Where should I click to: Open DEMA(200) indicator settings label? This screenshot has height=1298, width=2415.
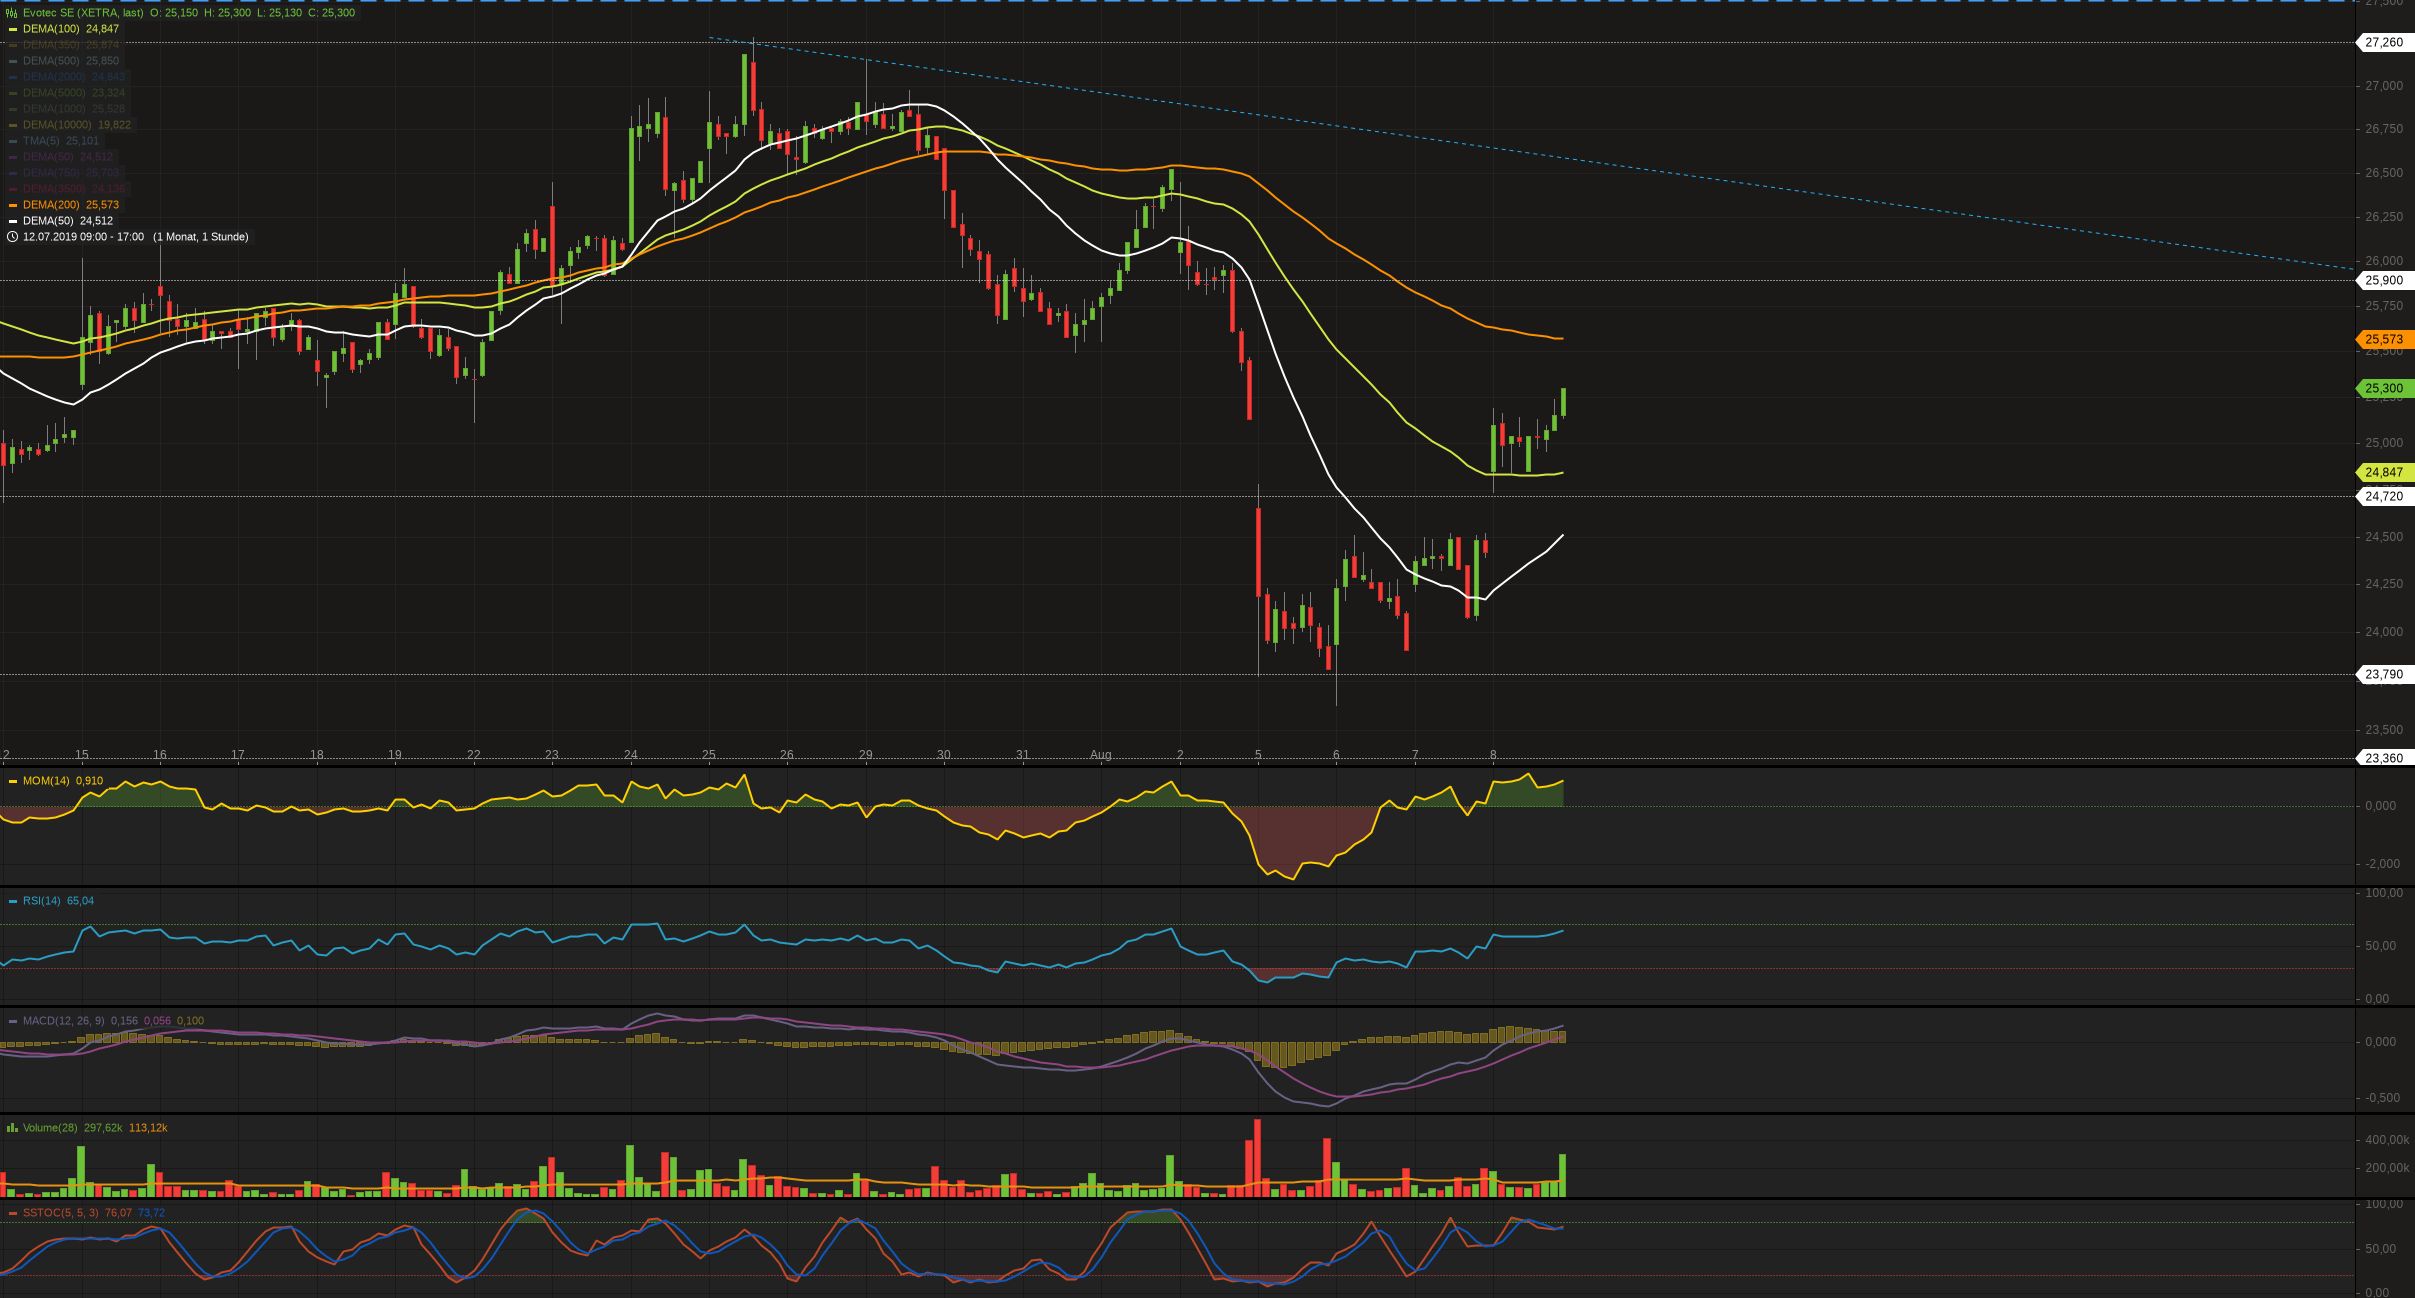[51, 205]
